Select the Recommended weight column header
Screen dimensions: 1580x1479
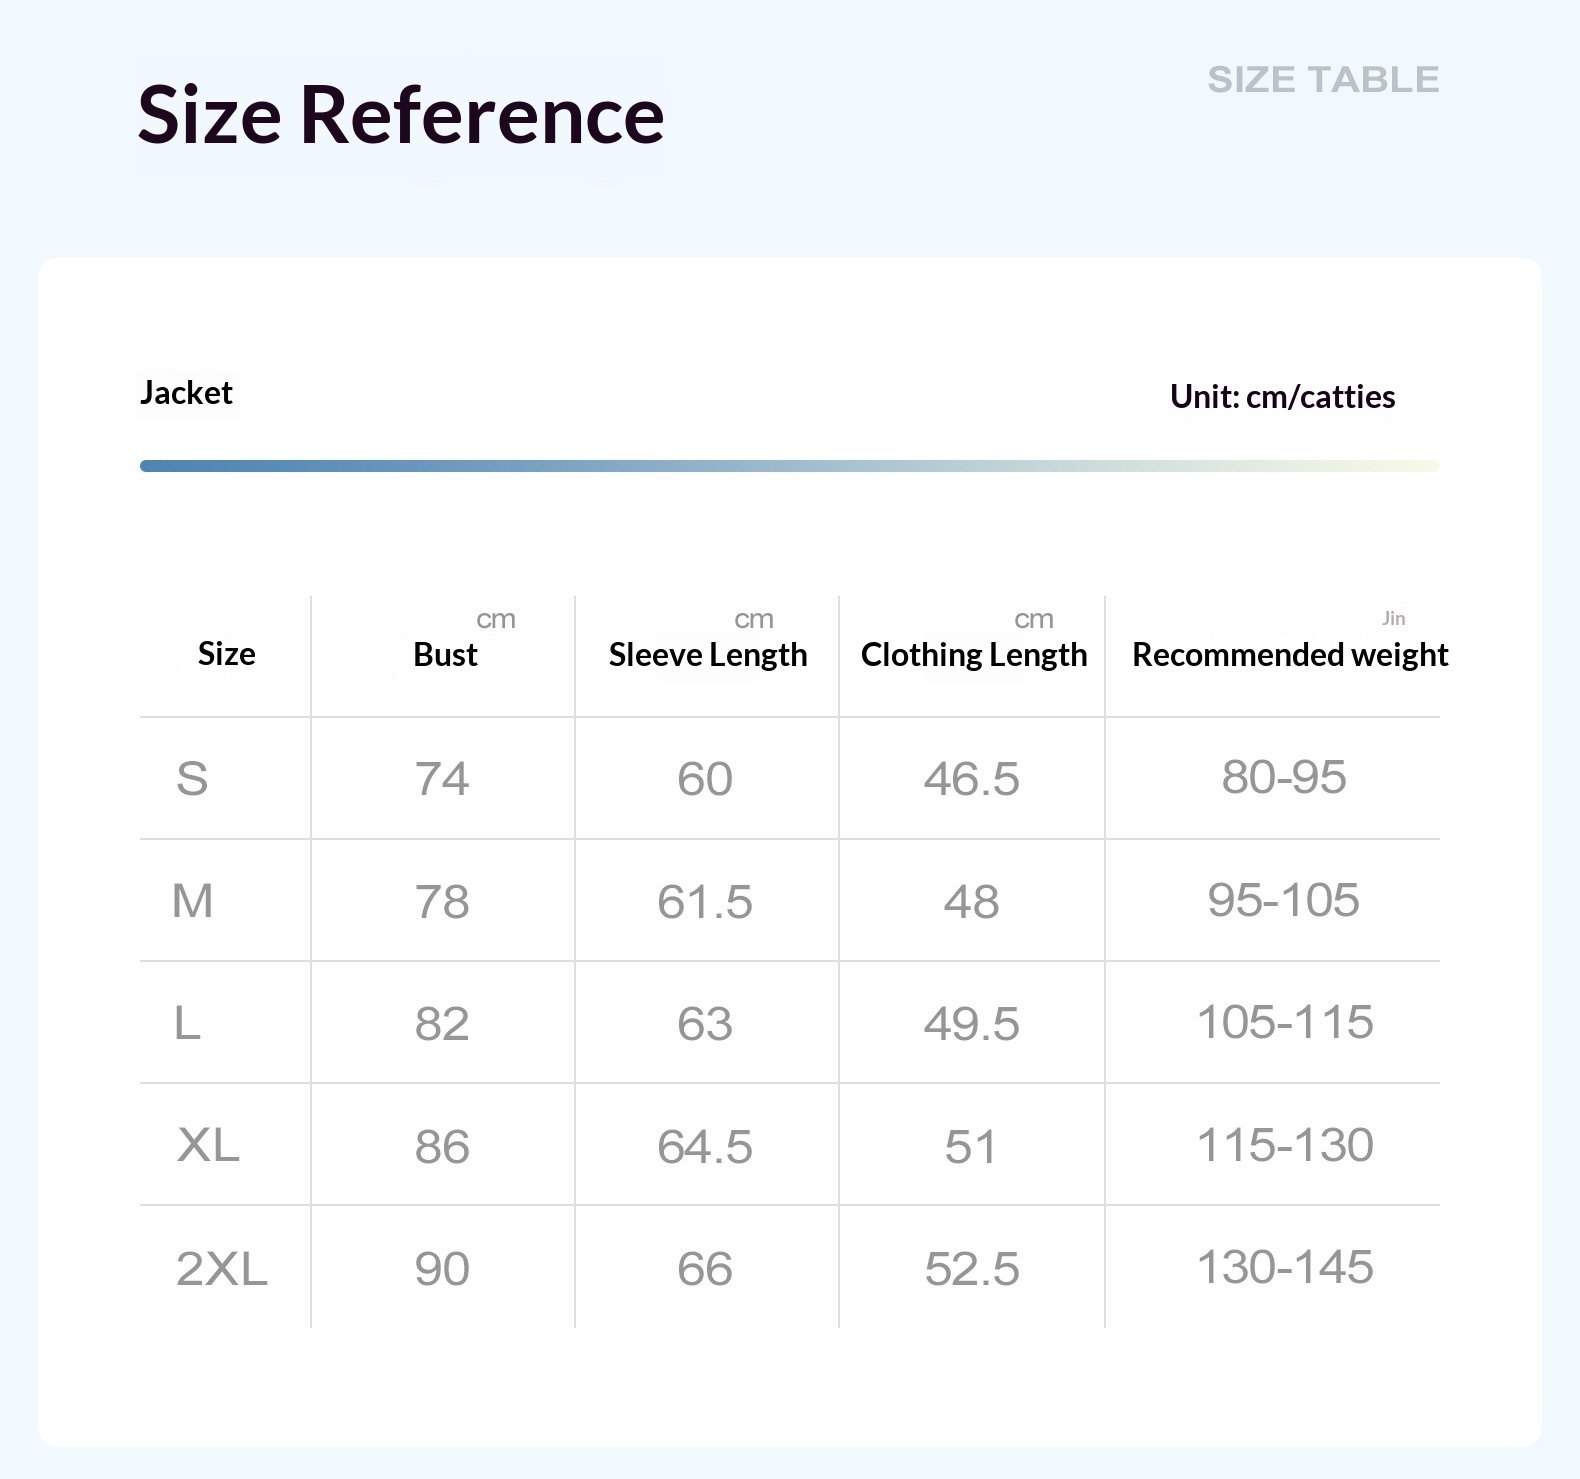tap(1290, 655)
